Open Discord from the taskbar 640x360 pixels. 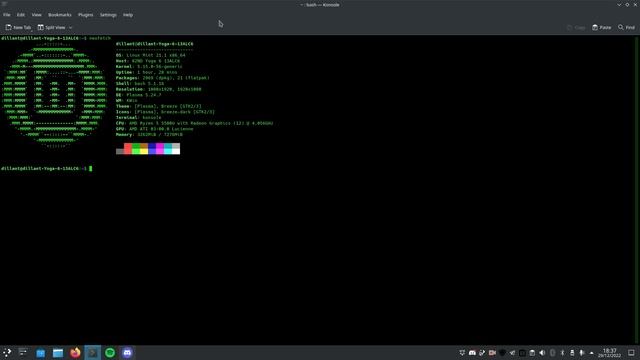pyautogui.click(x=127, y=353)
